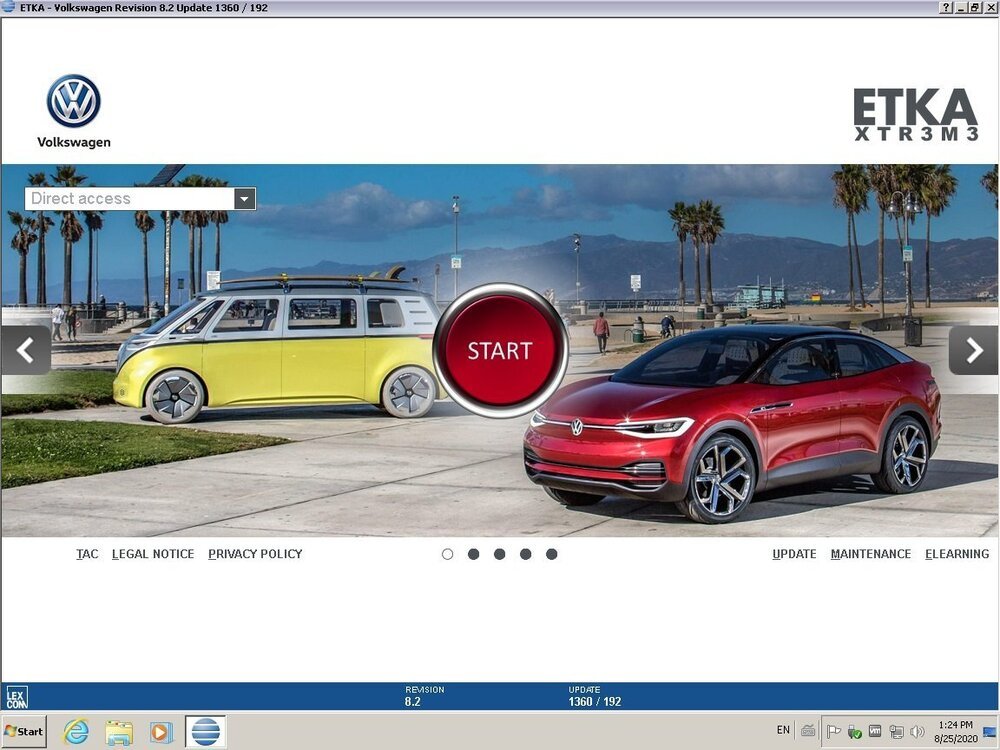Click the LexCom logo in status bar
Viewport: 1000px width, 750px height.
[17, 697]
